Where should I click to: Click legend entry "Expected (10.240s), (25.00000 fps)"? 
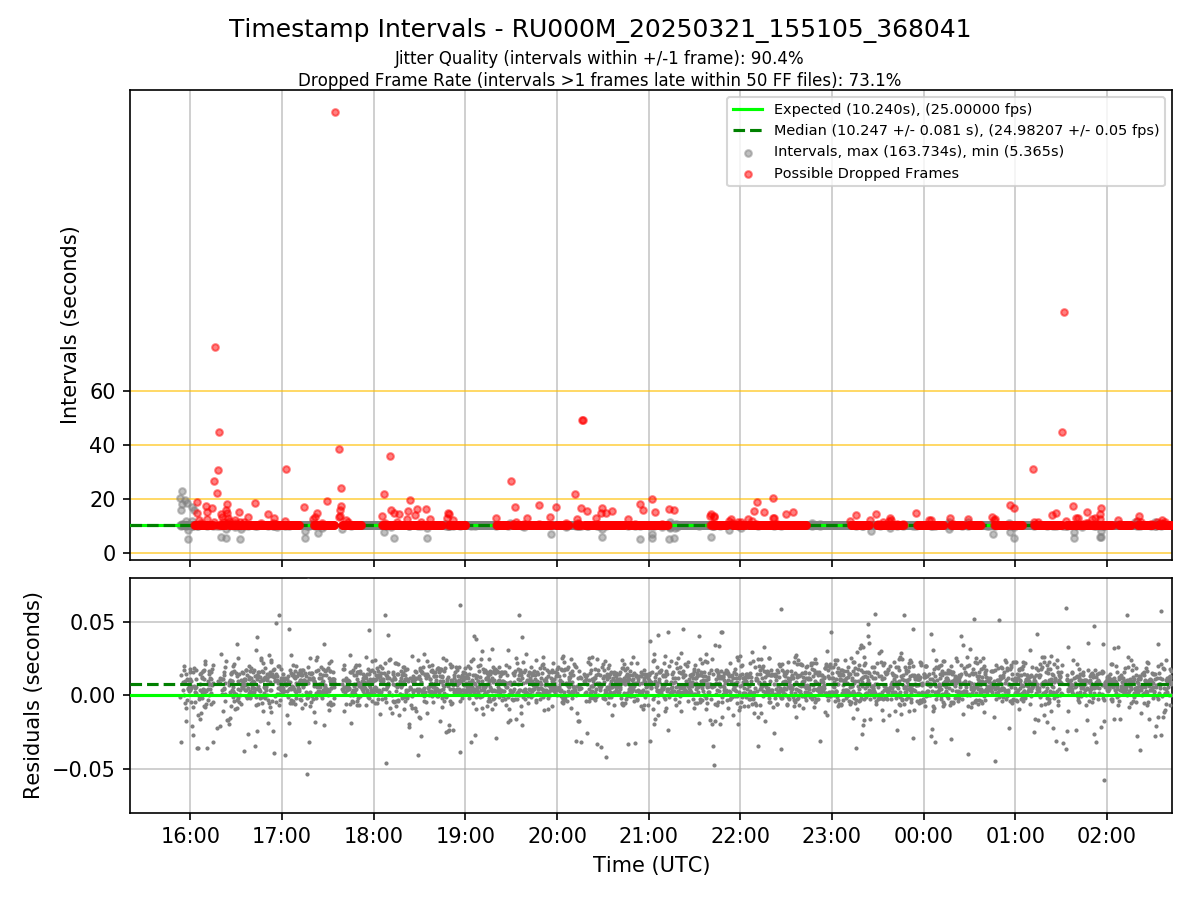[903, 109]
